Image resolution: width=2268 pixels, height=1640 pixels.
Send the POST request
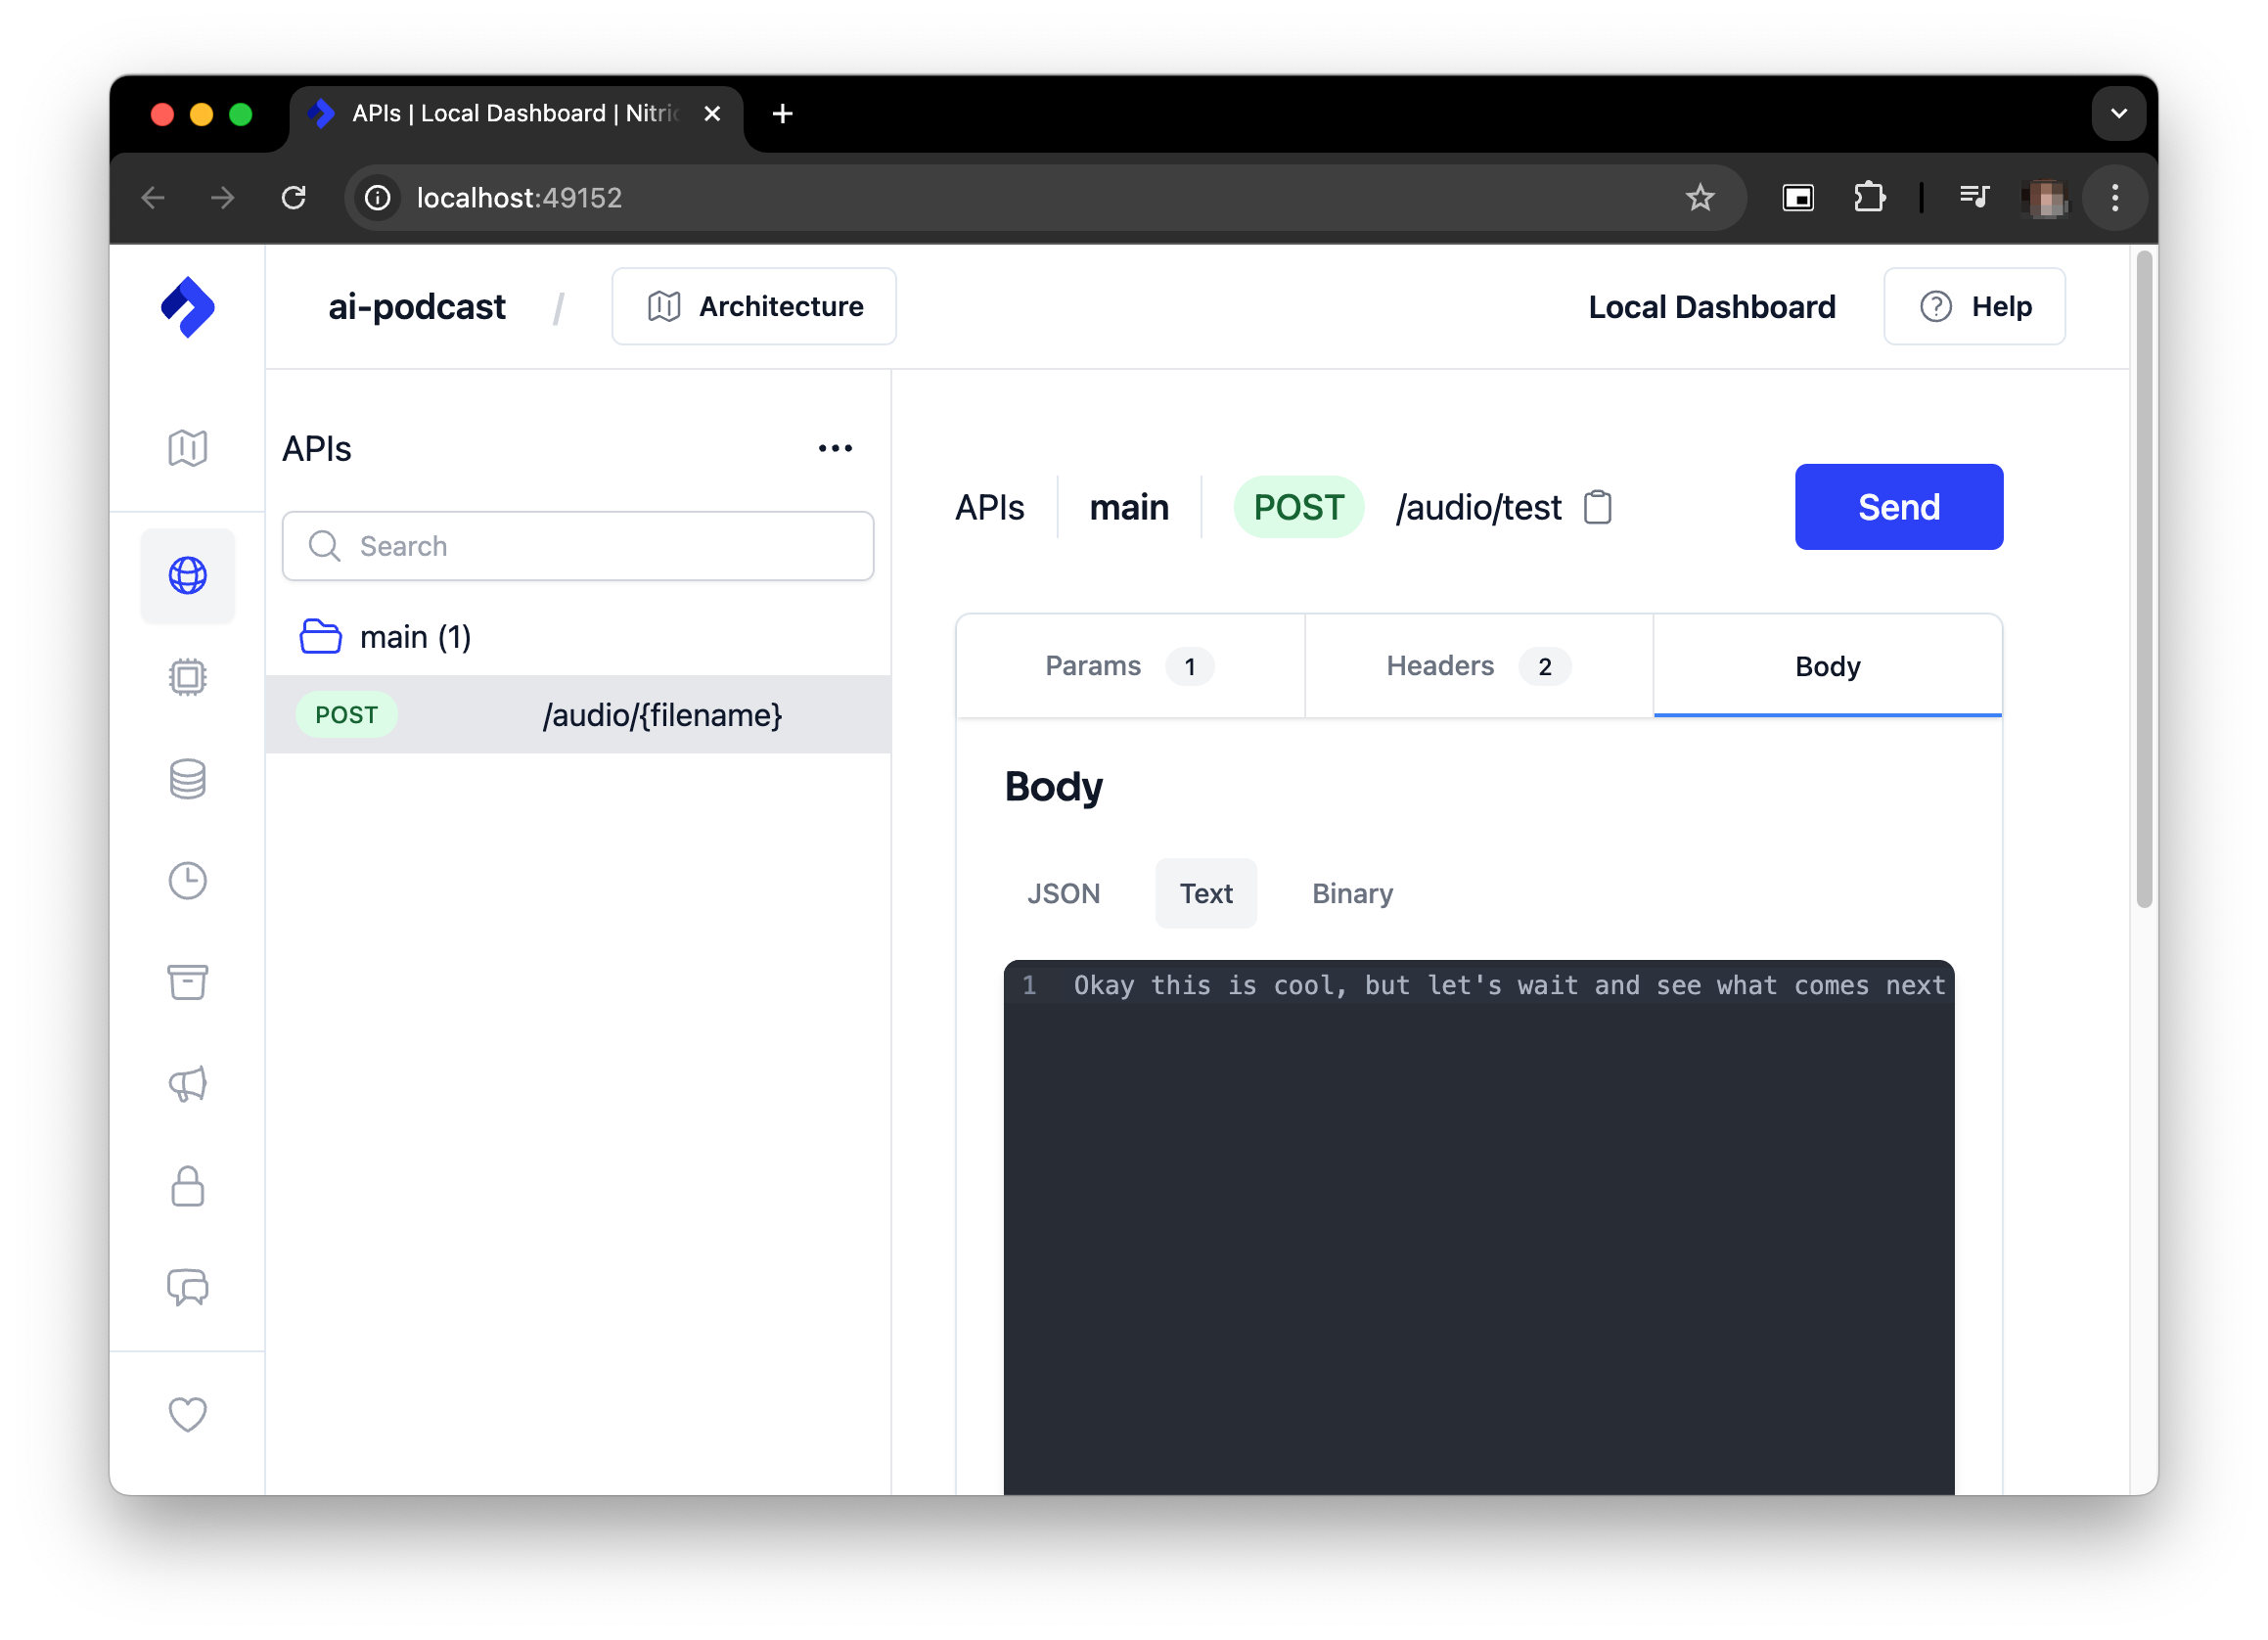pos(1898,506)
